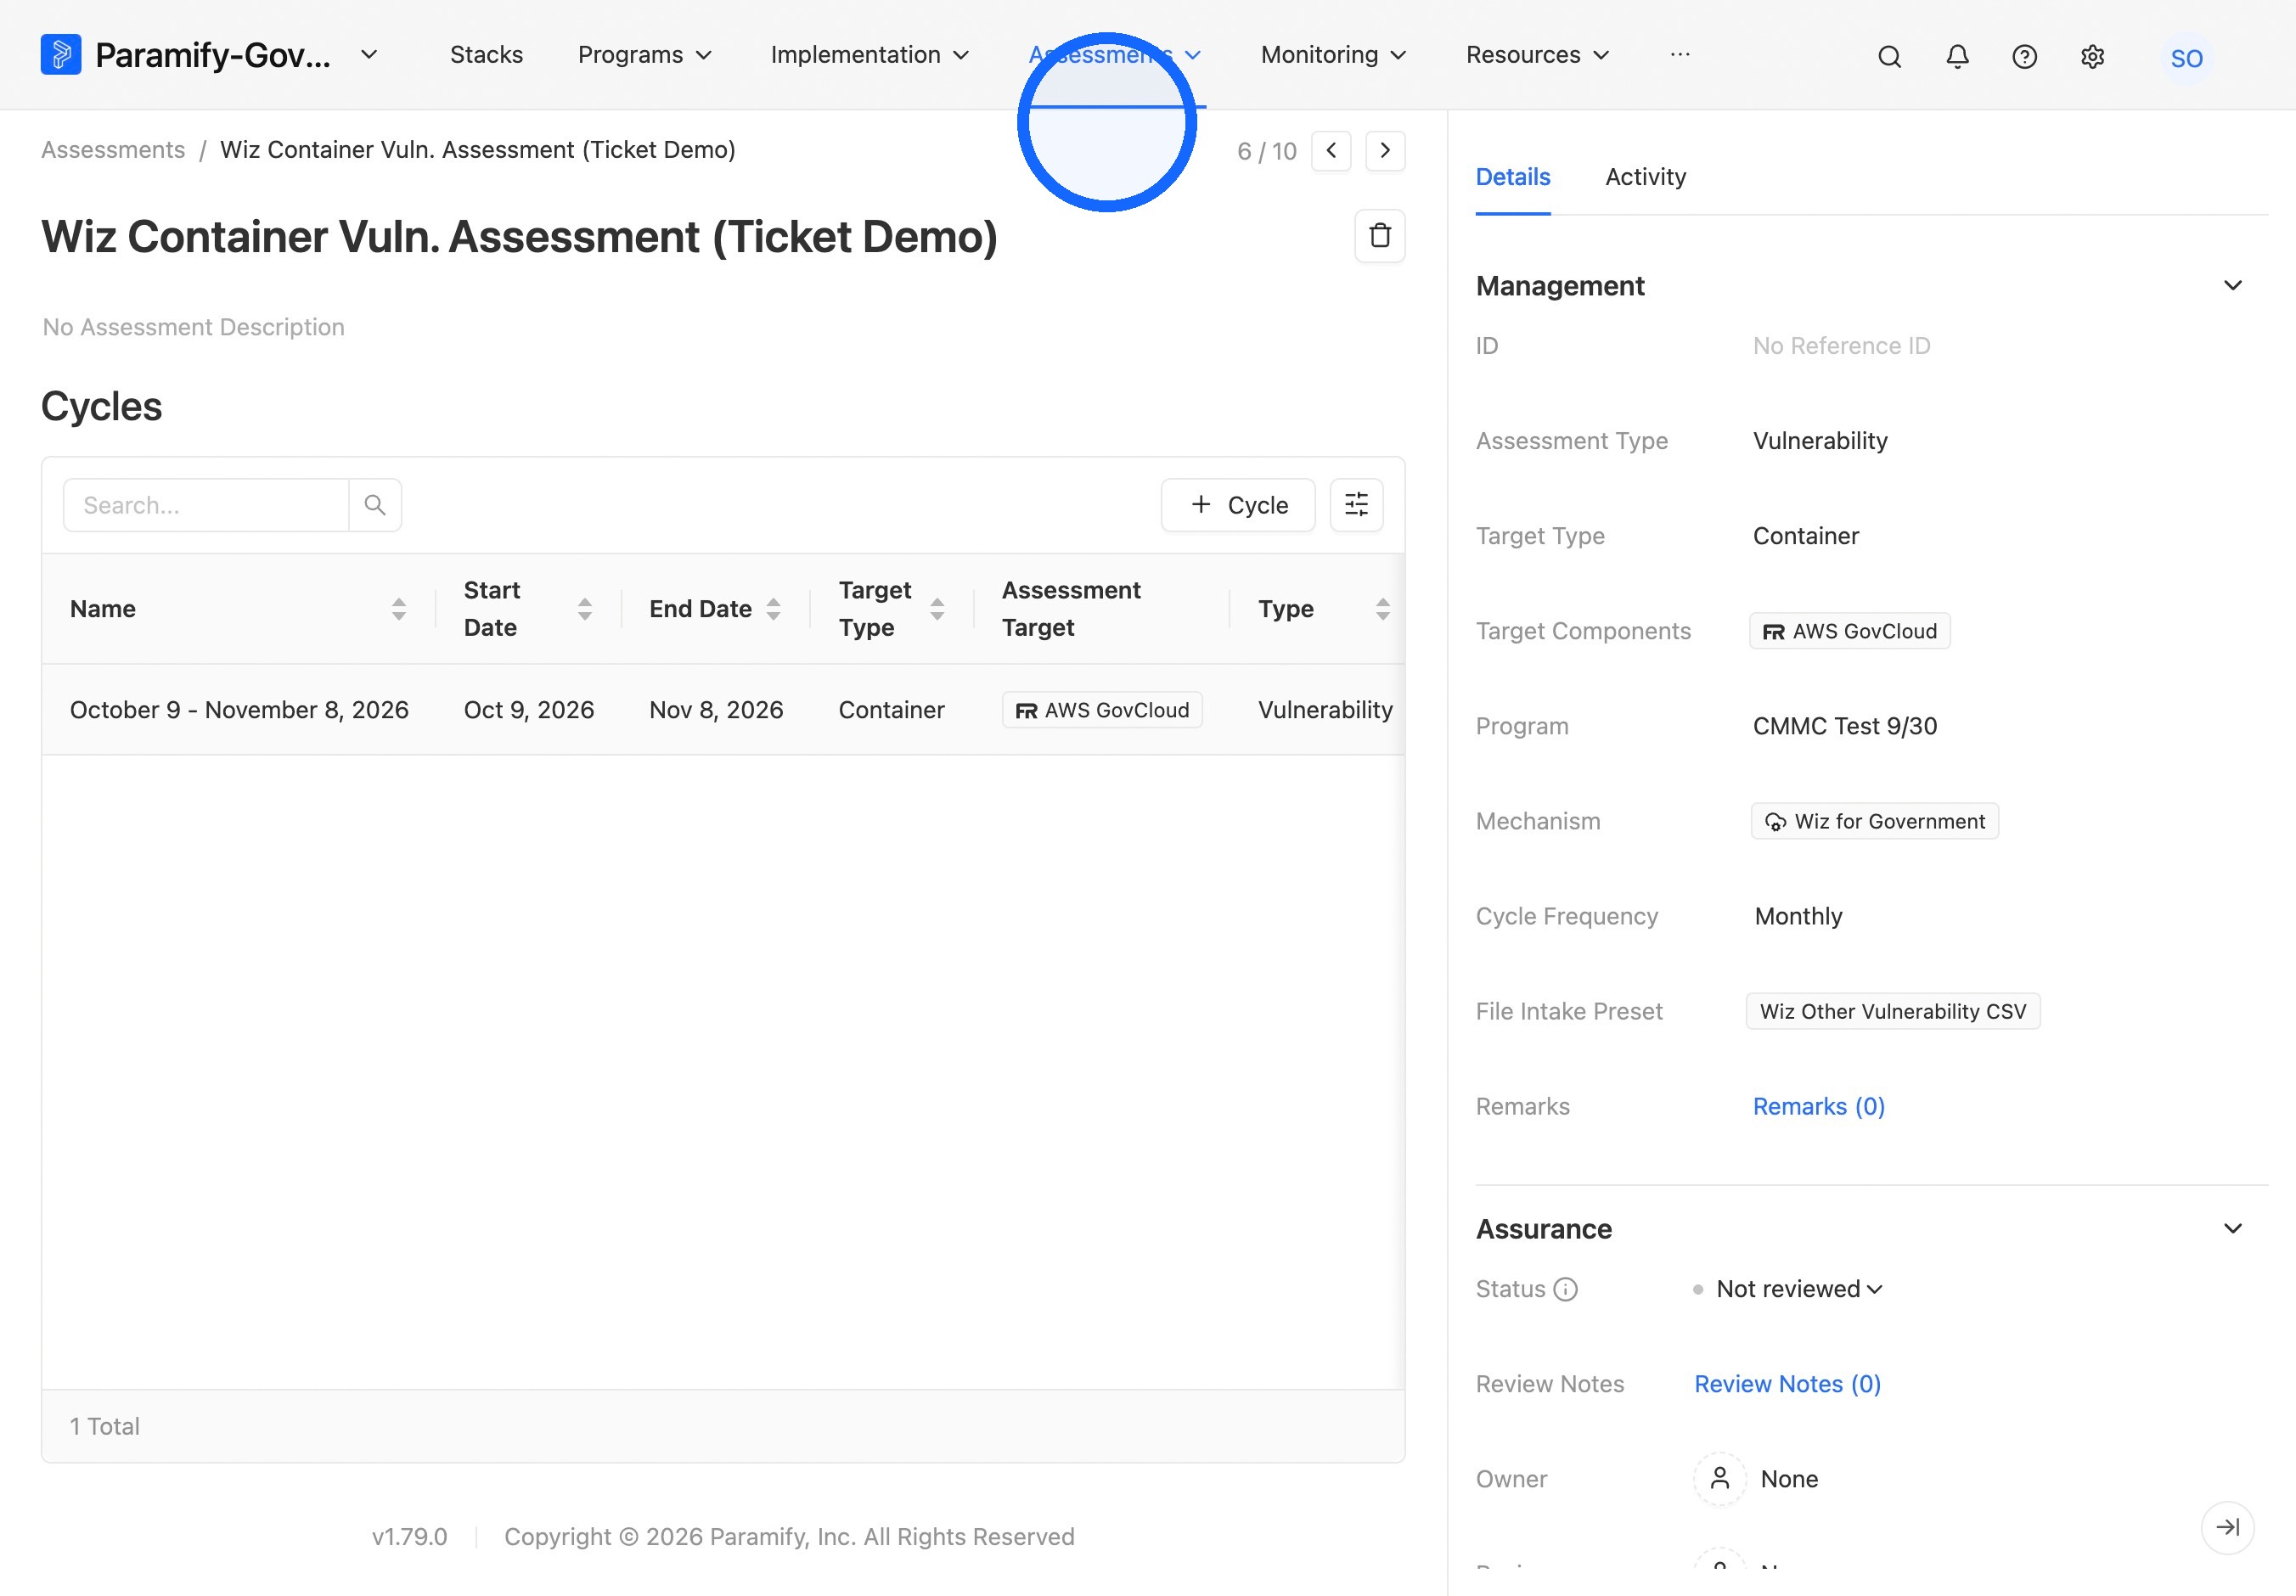Open the October 9 - November 8, 2026 cycle

click(x=239, y=710)
